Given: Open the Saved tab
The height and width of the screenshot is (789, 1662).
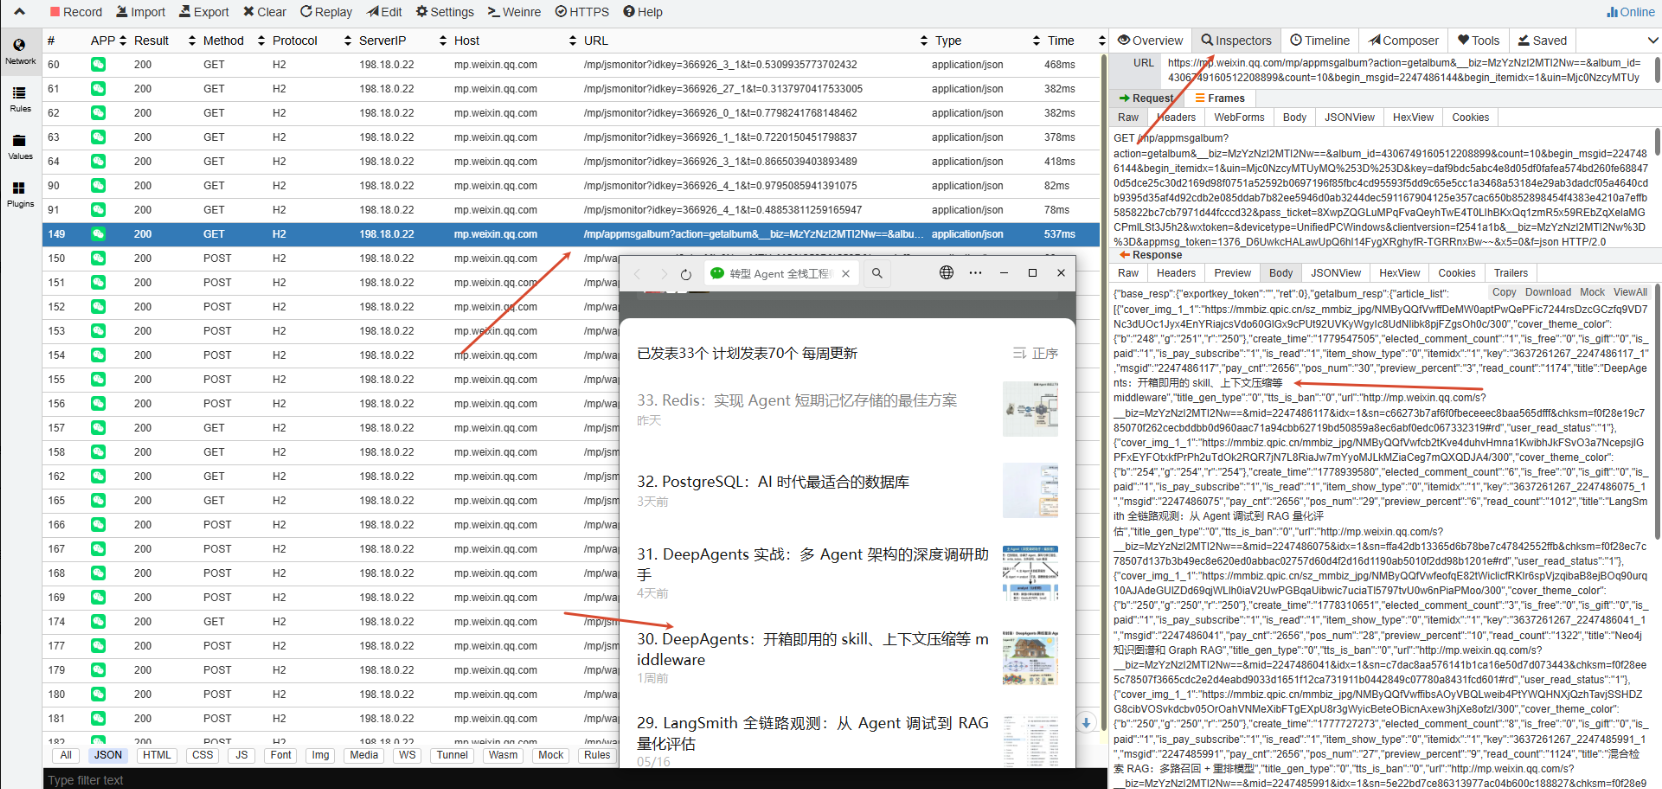Looking at the screenshot, I should tap(1542, 41).
